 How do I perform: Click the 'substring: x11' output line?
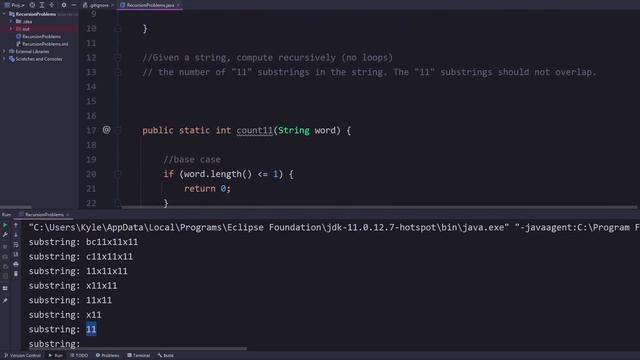65,315
